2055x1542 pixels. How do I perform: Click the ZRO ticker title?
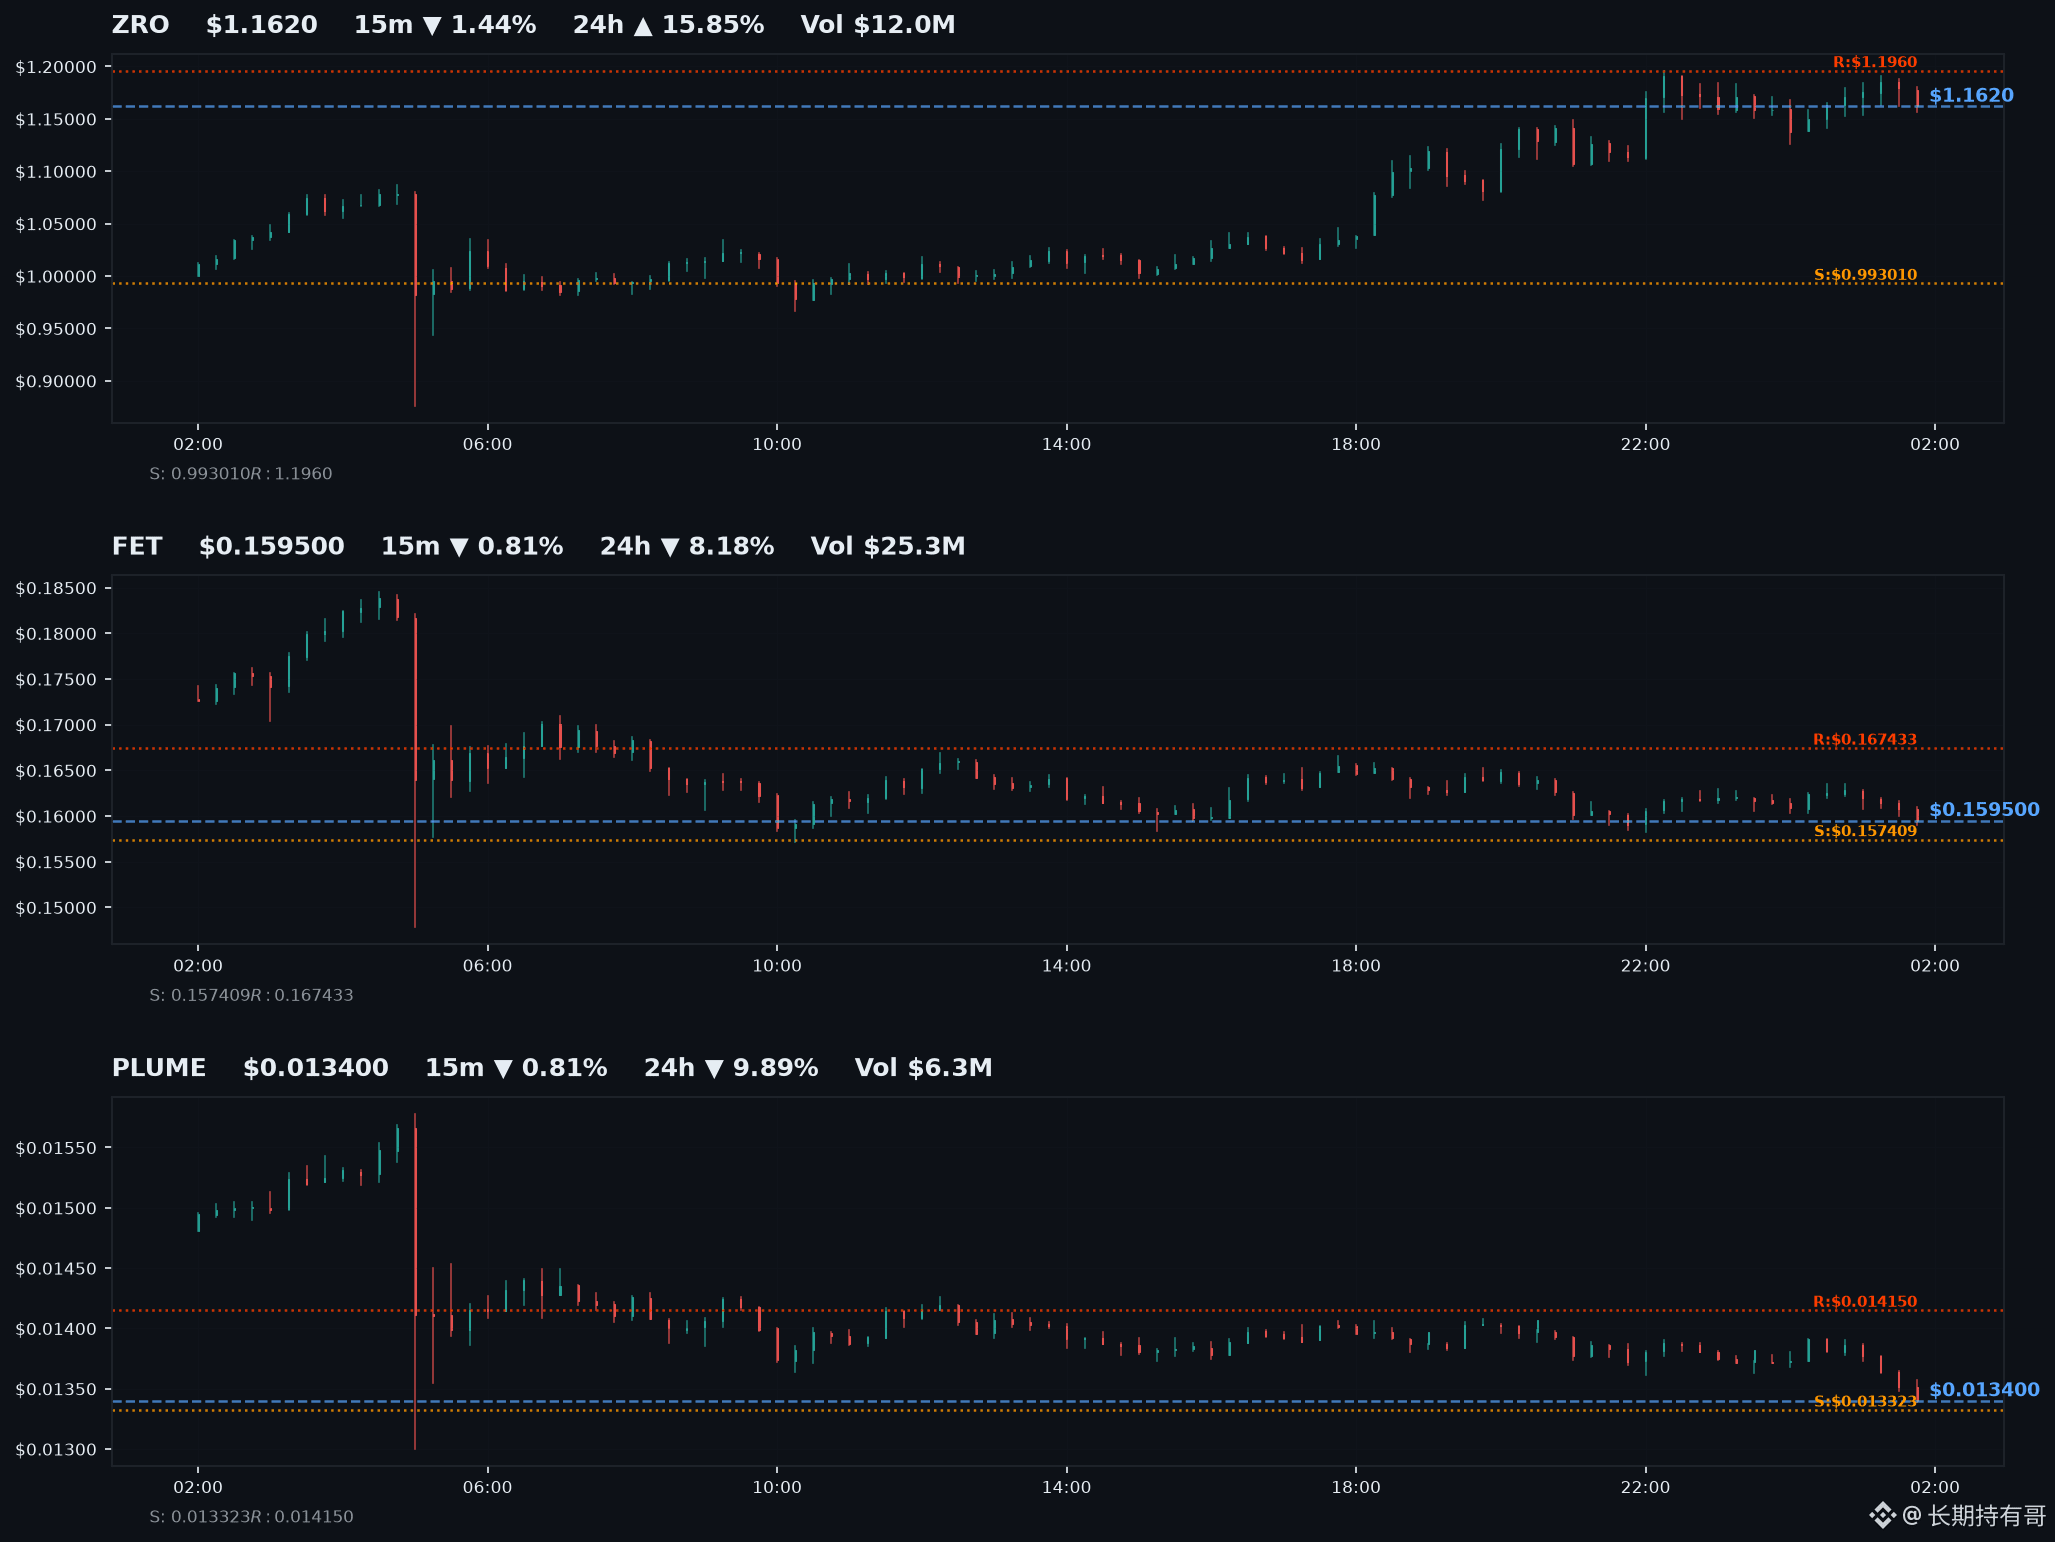140,25
